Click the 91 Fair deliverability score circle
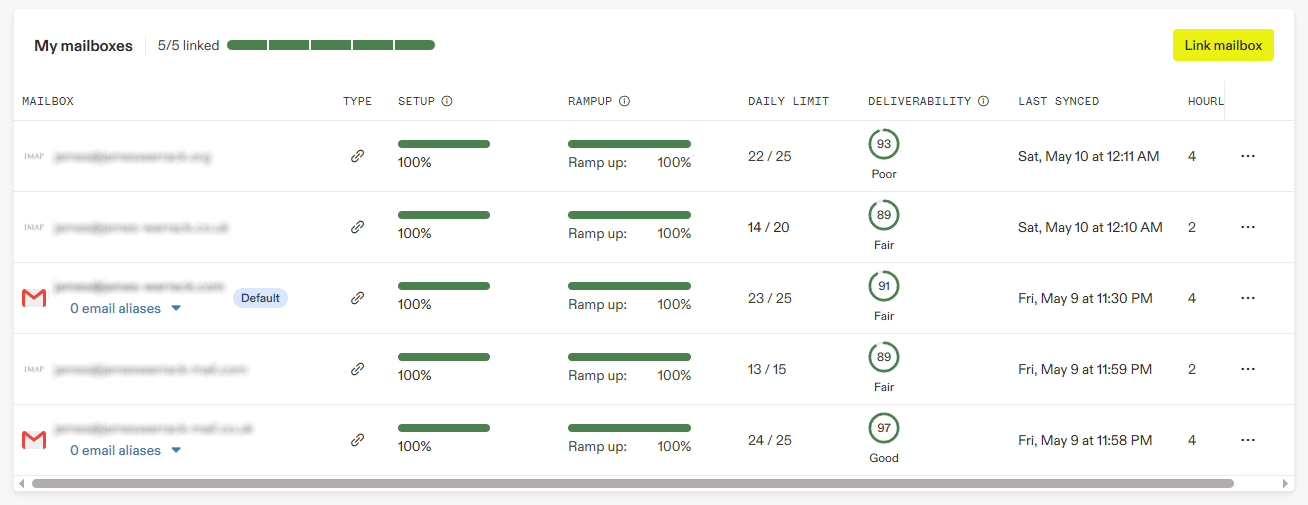The width and height of the screenshot is (1308, 505). [884, 286]
